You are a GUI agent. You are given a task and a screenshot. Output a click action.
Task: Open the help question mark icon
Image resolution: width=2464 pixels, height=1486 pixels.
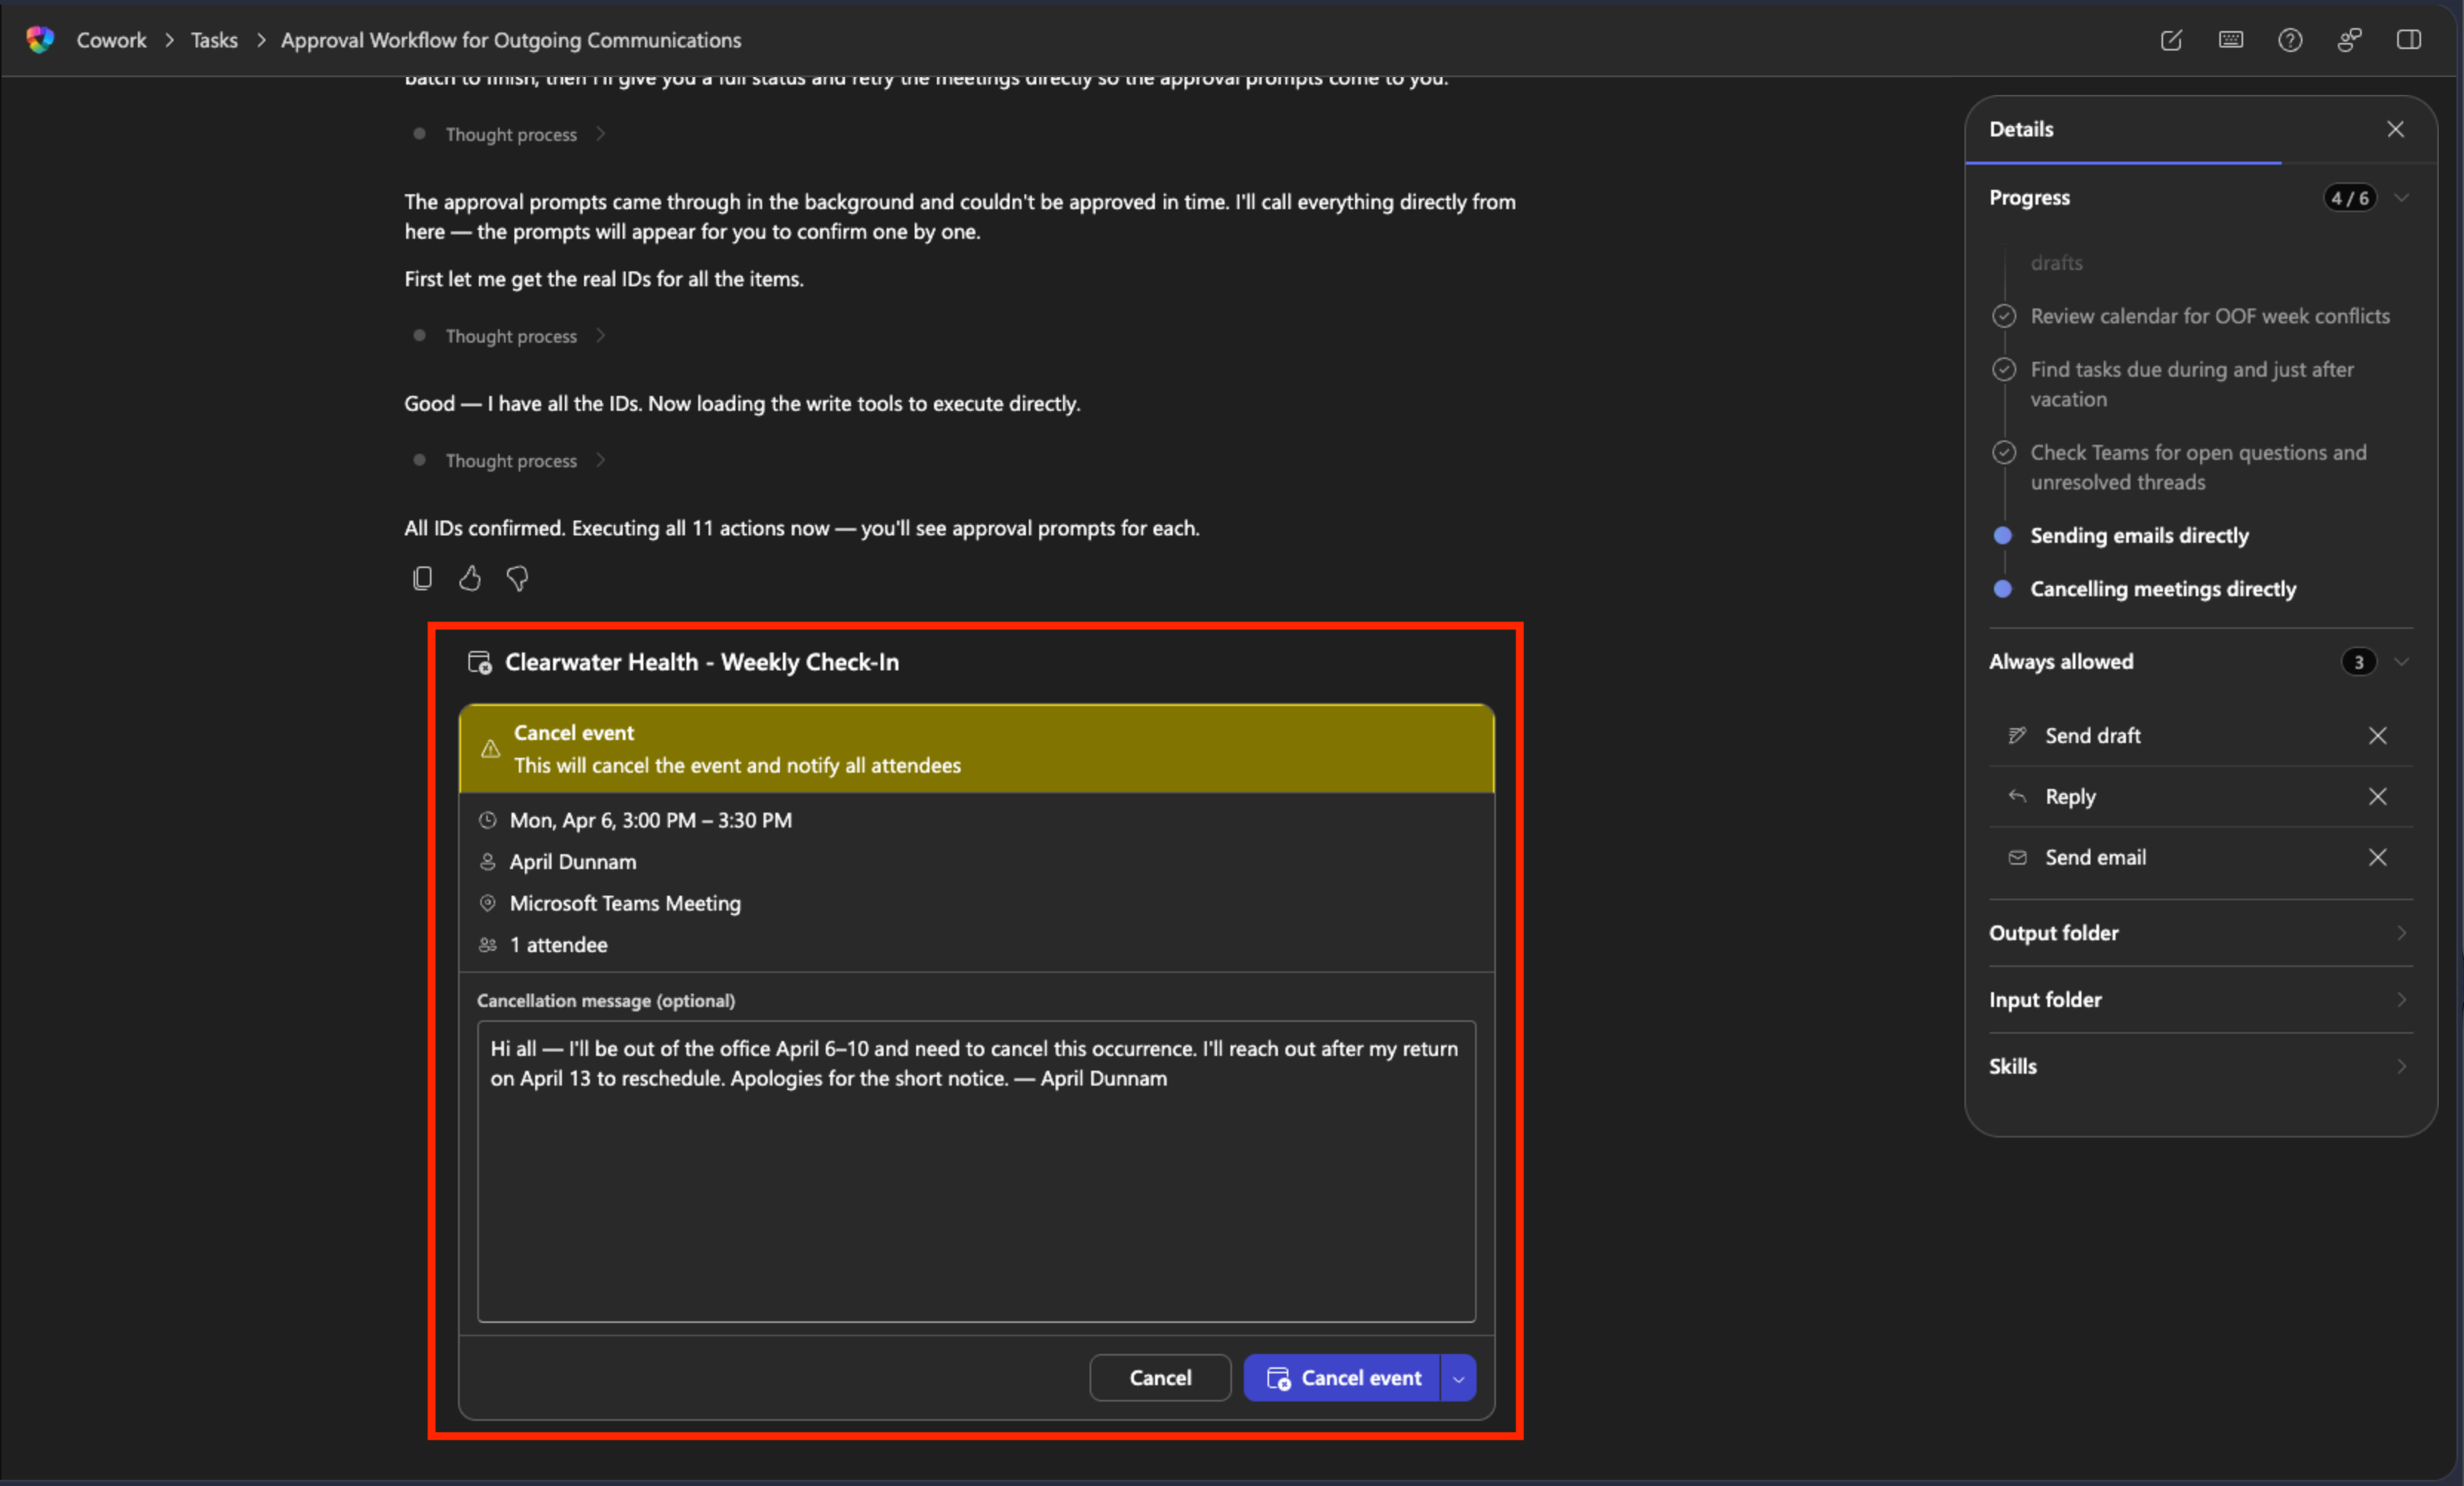click(x=2290, y=40)
